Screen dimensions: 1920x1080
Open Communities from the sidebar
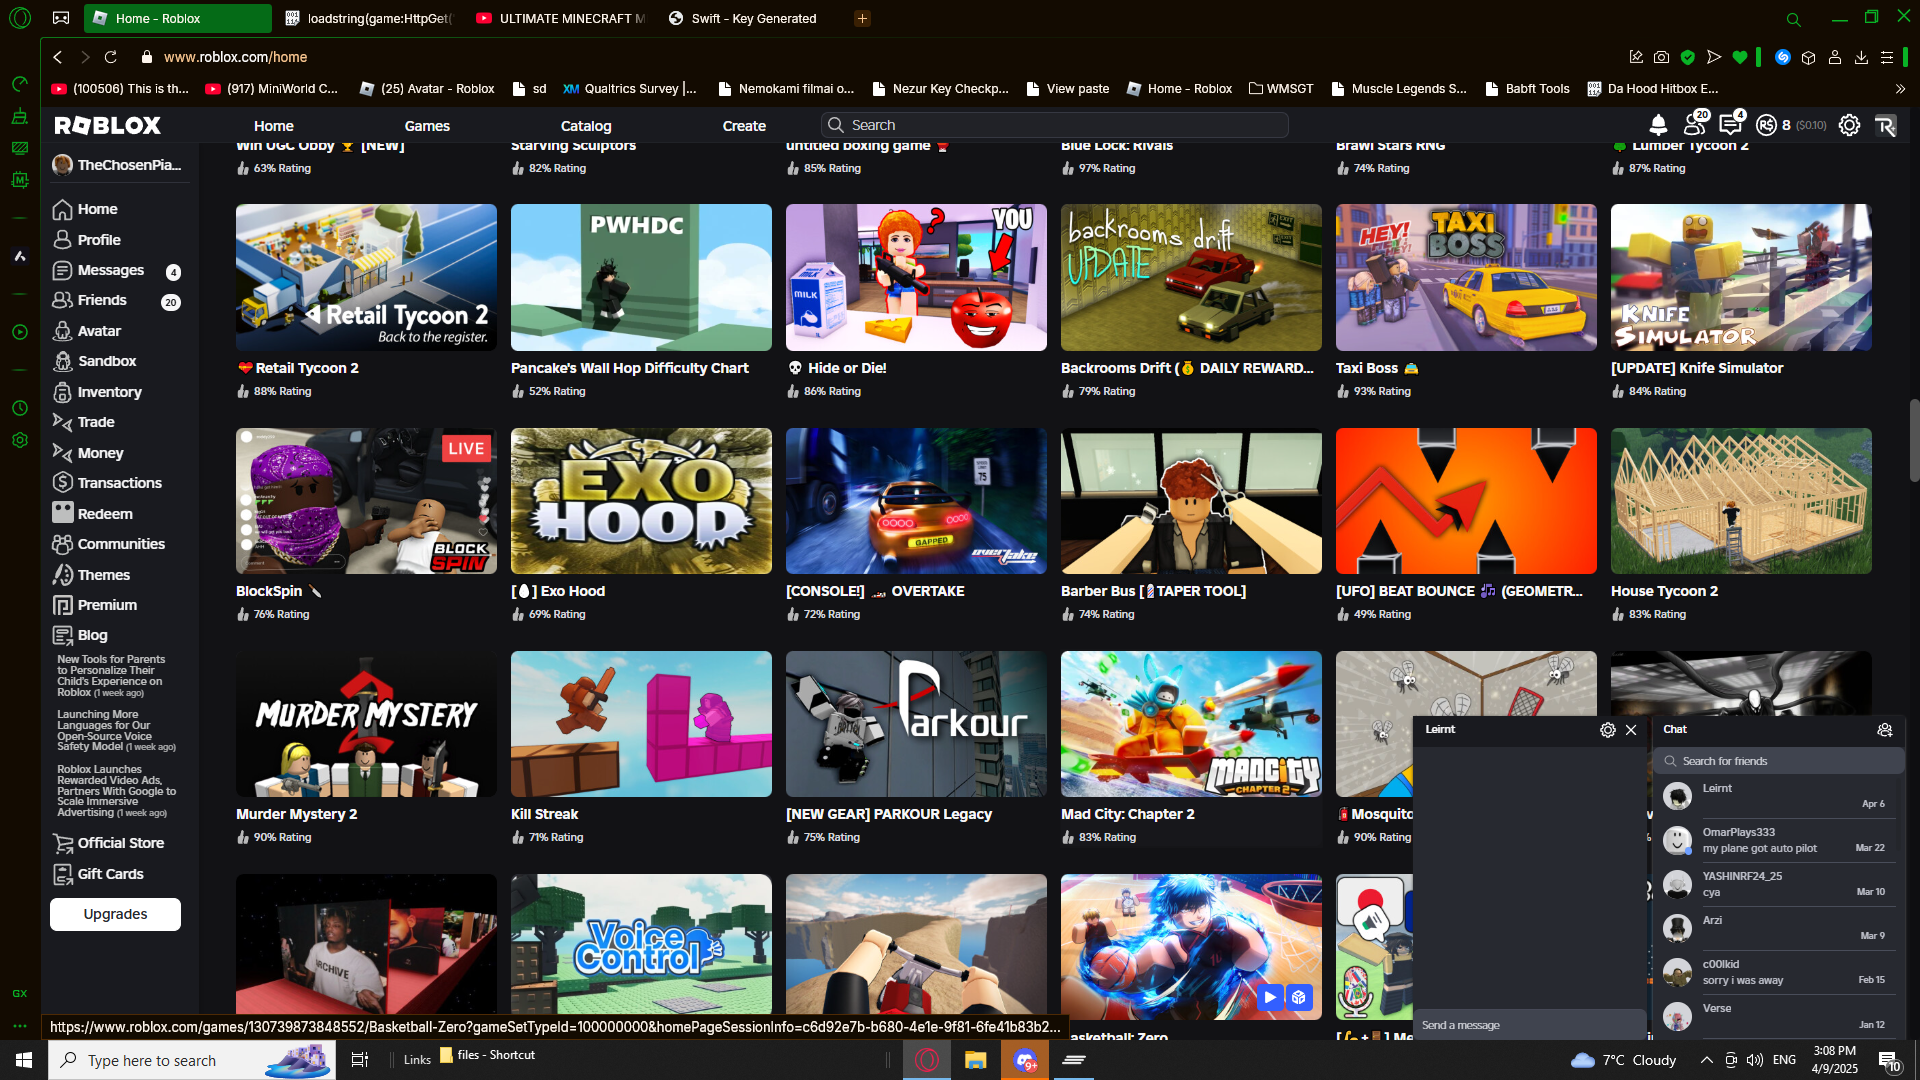coord(108,544)
